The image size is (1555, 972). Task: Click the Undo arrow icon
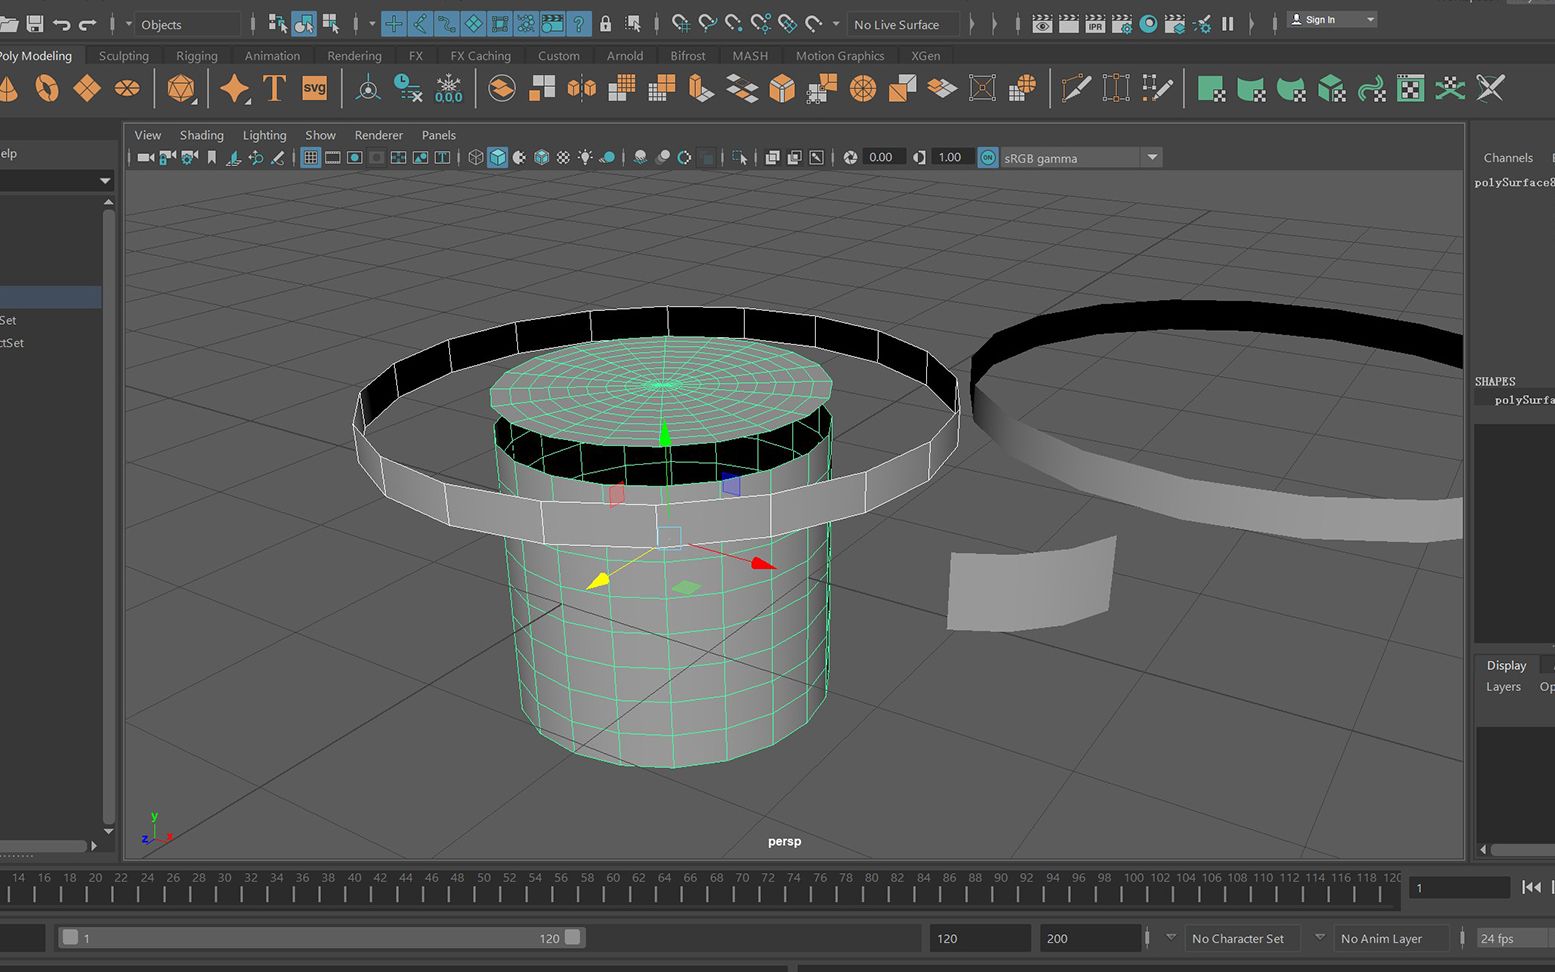pos(62,24)
